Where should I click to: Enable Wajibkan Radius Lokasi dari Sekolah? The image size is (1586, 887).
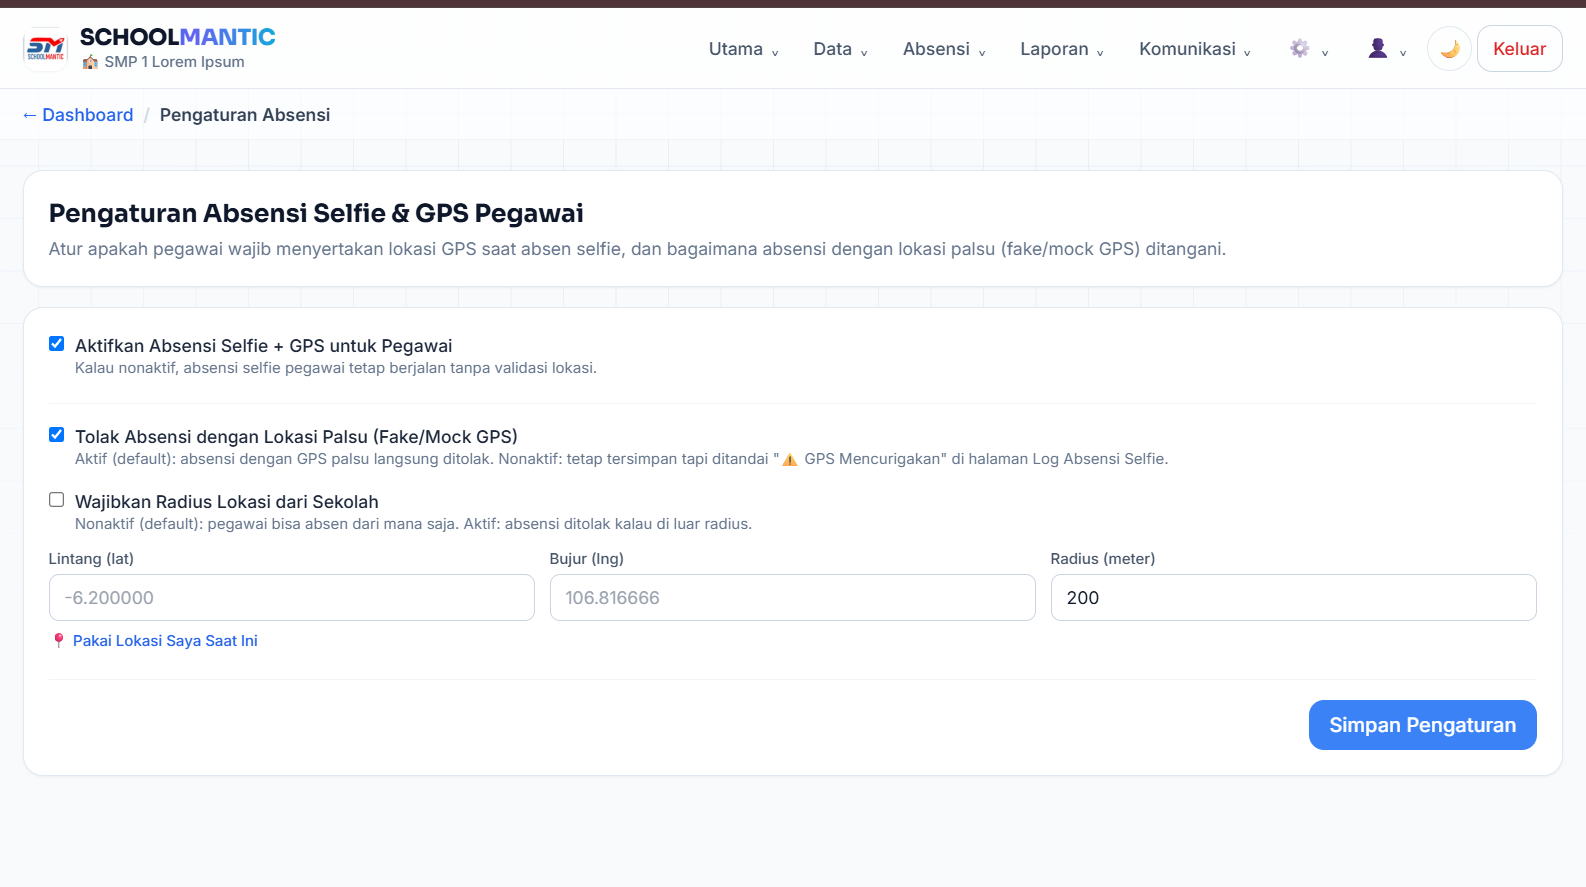(x=57, y=500)
